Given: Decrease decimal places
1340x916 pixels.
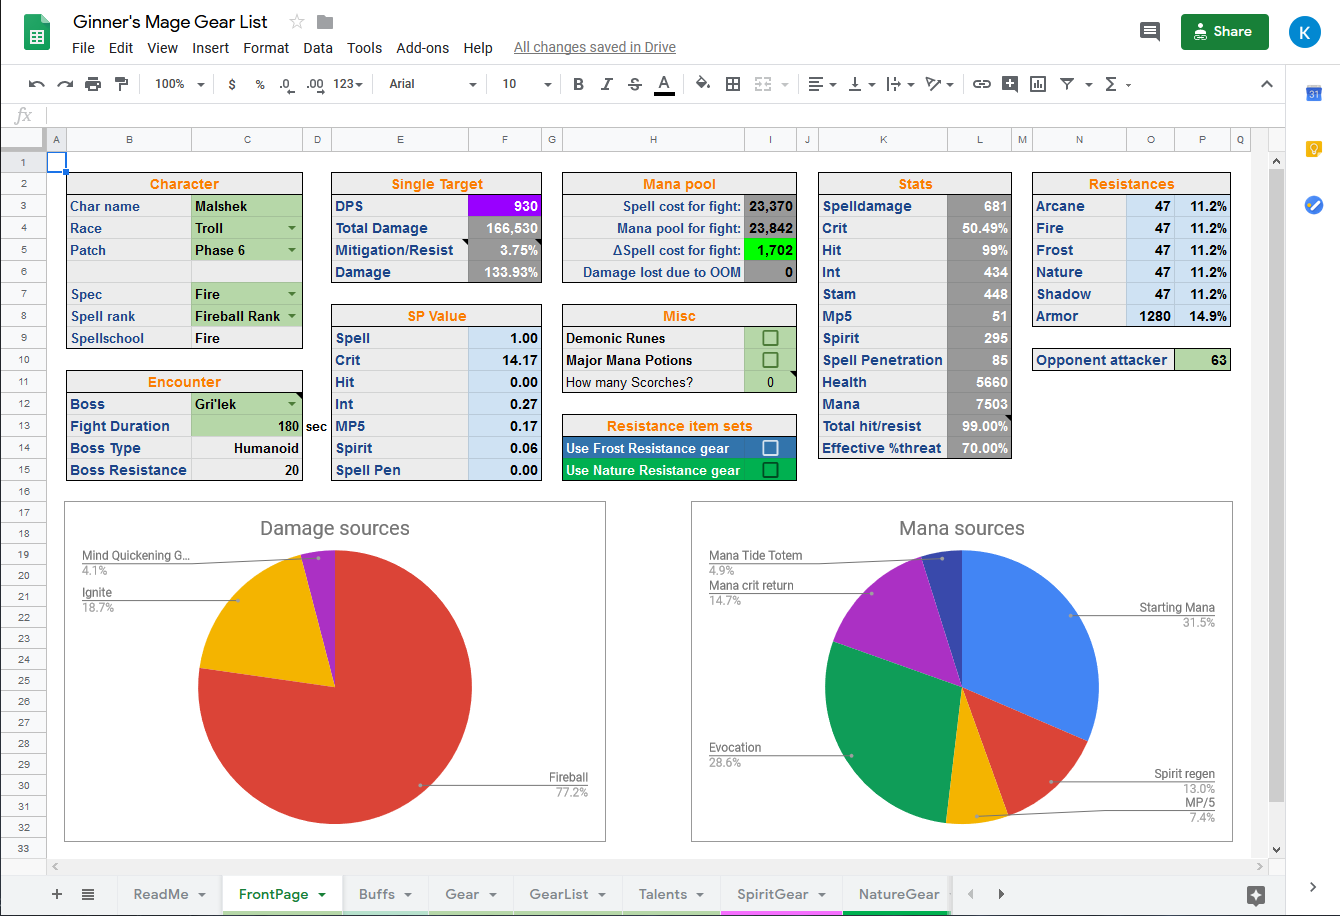Looking at the screenshot, I should pyautogui.click(x=286, y=84).
